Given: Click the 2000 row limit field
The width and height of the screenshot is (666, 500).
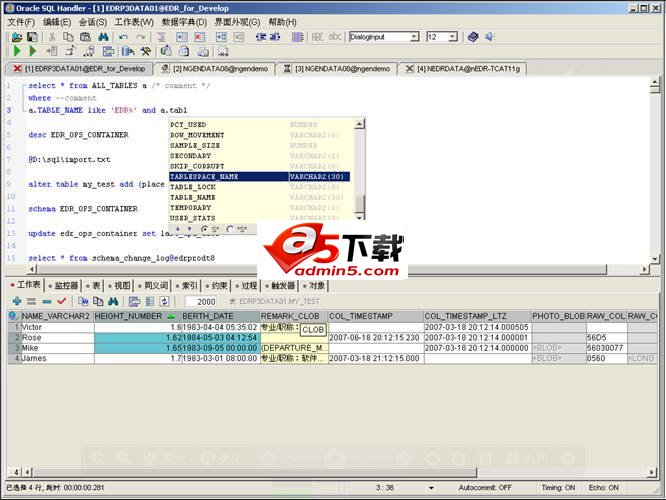Looking at the screenshot, I should coord(201,302).
